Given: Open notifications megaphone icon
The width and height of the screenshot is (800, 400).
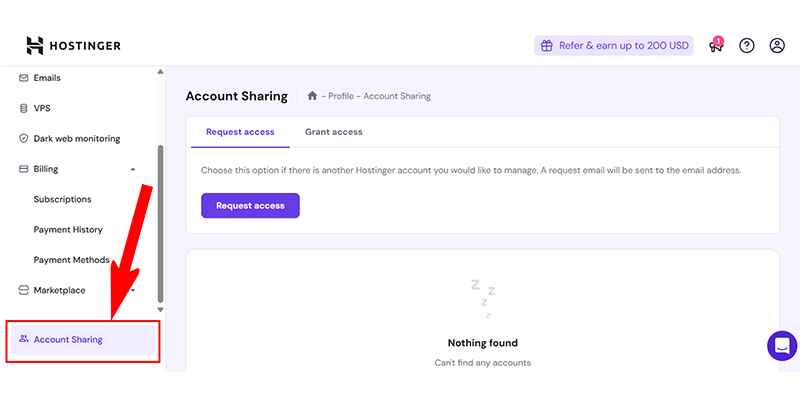Looking at the screenshot, I should pyautogui.click(x=716, y=45).
